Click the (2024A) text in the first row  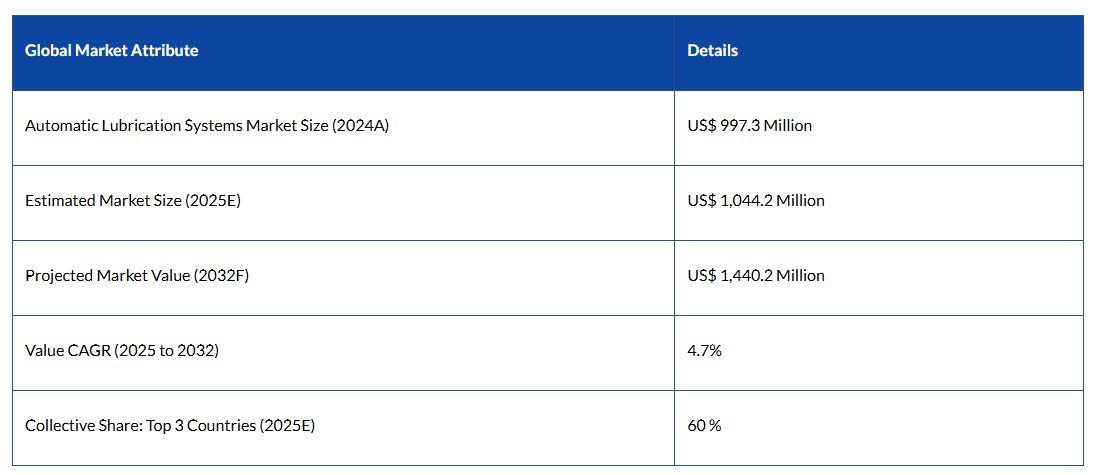click(x=359, y=126)
